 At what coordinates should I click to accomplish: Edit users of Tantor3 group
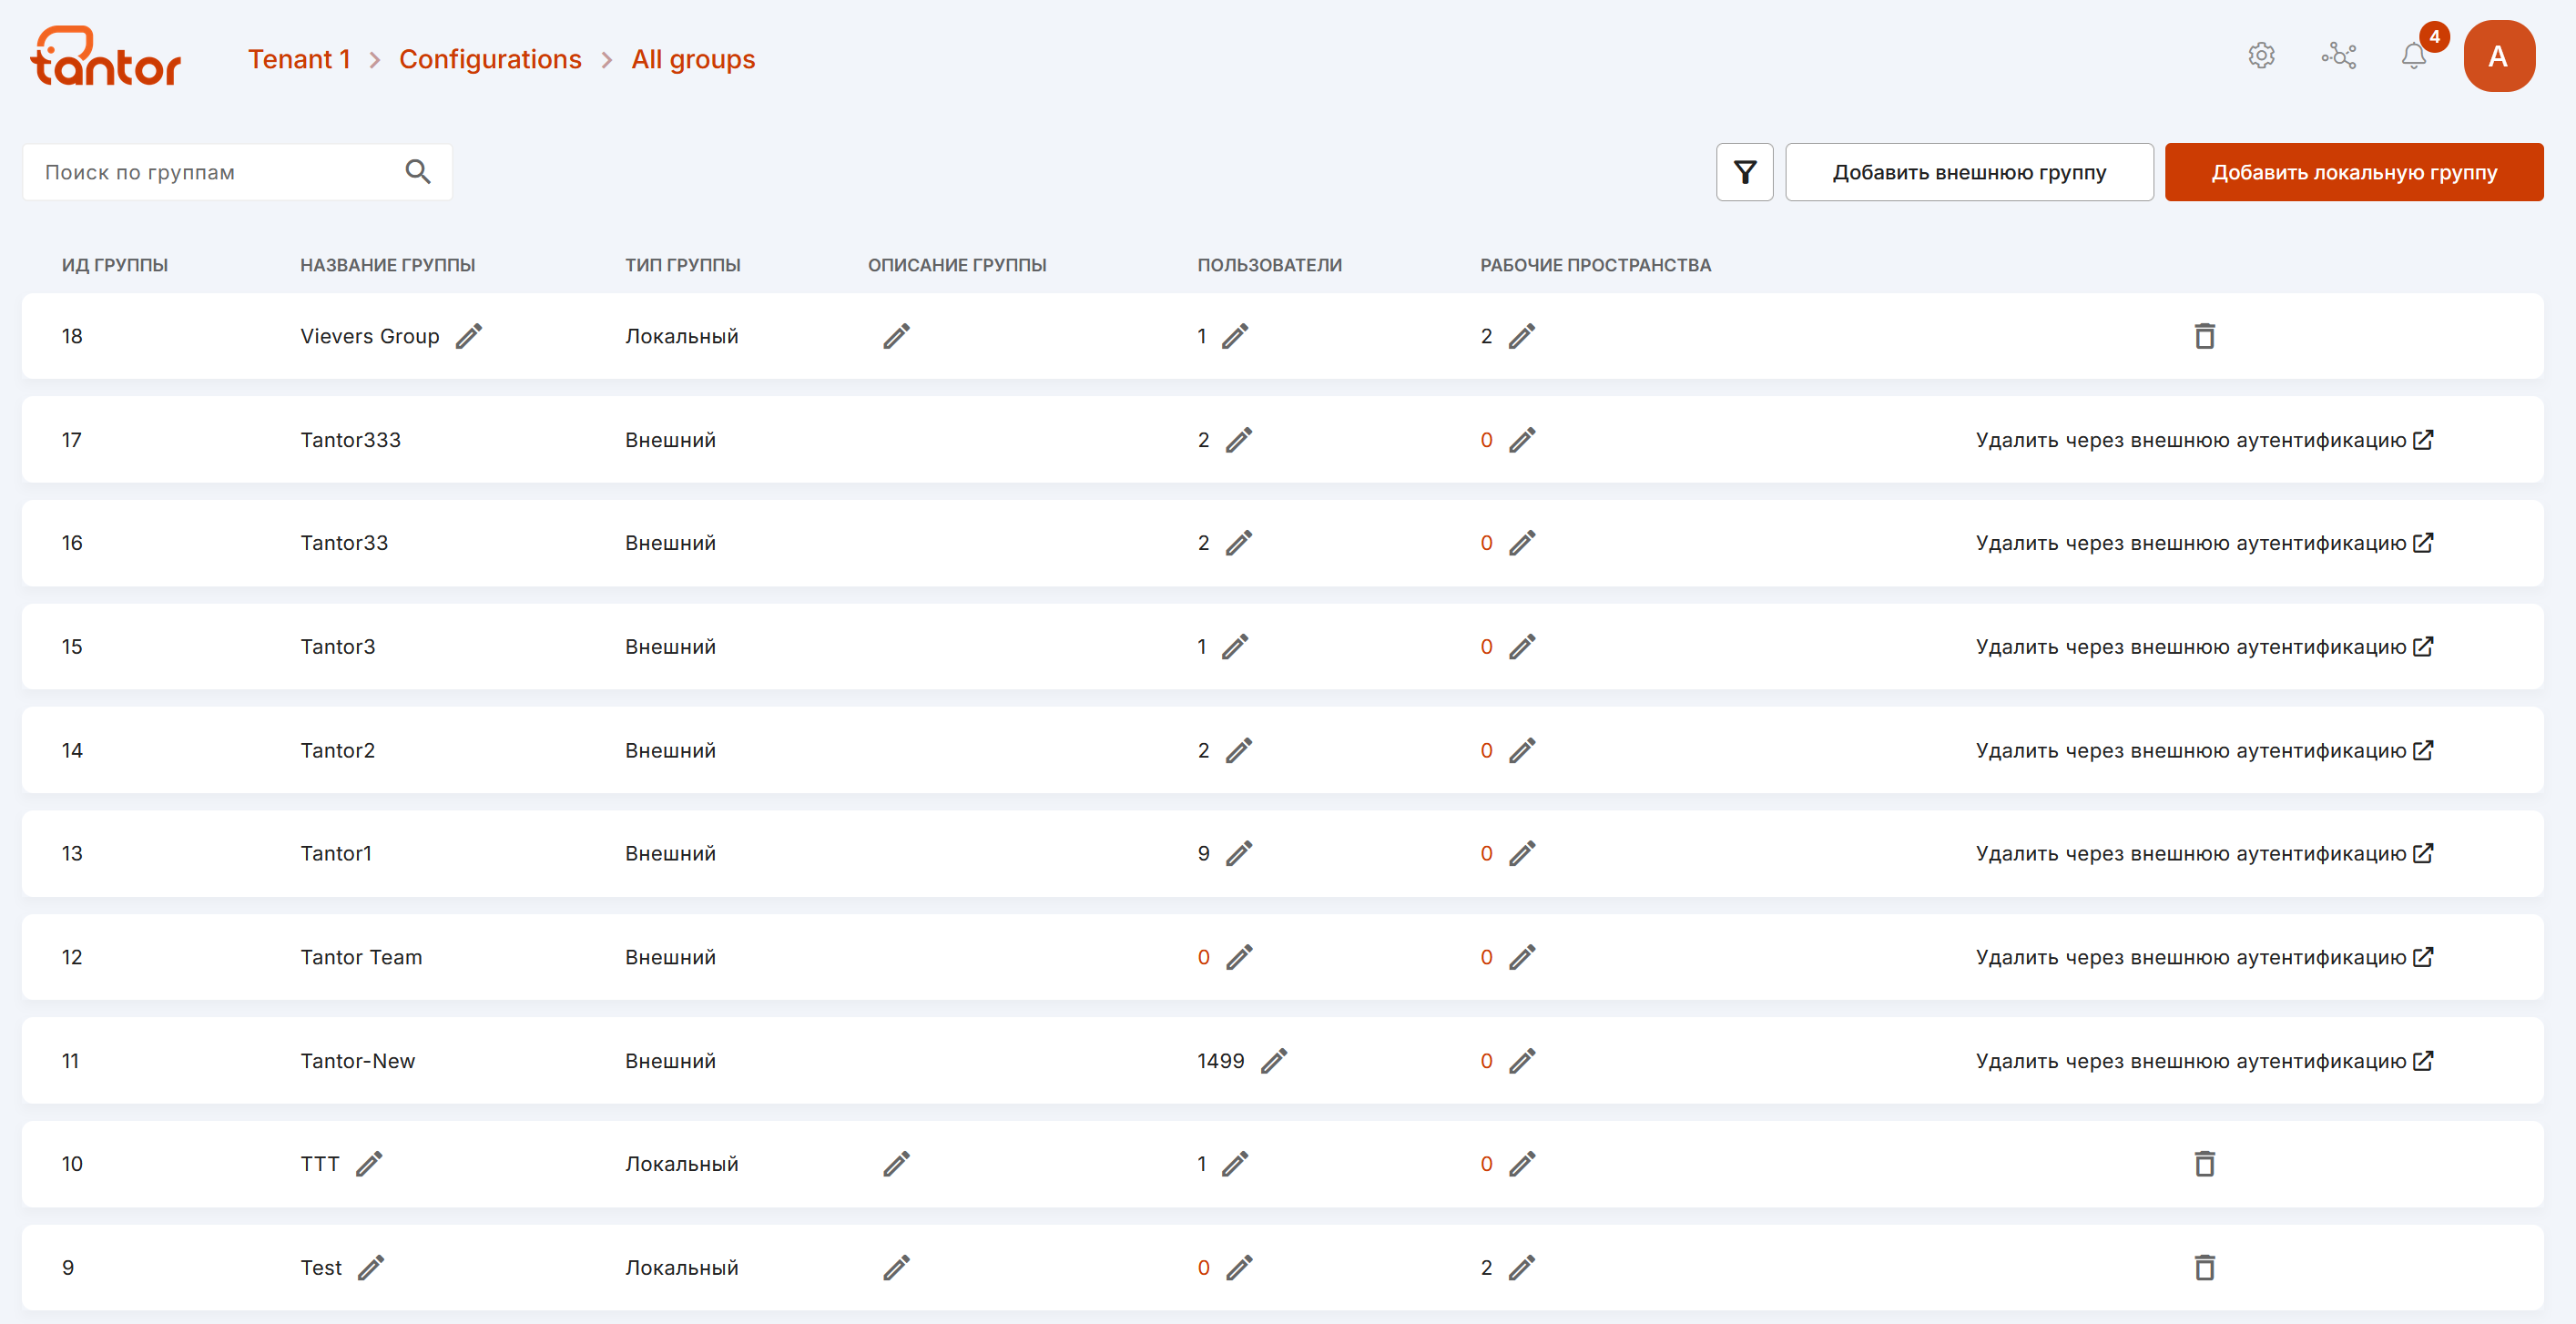(1235, 647)
